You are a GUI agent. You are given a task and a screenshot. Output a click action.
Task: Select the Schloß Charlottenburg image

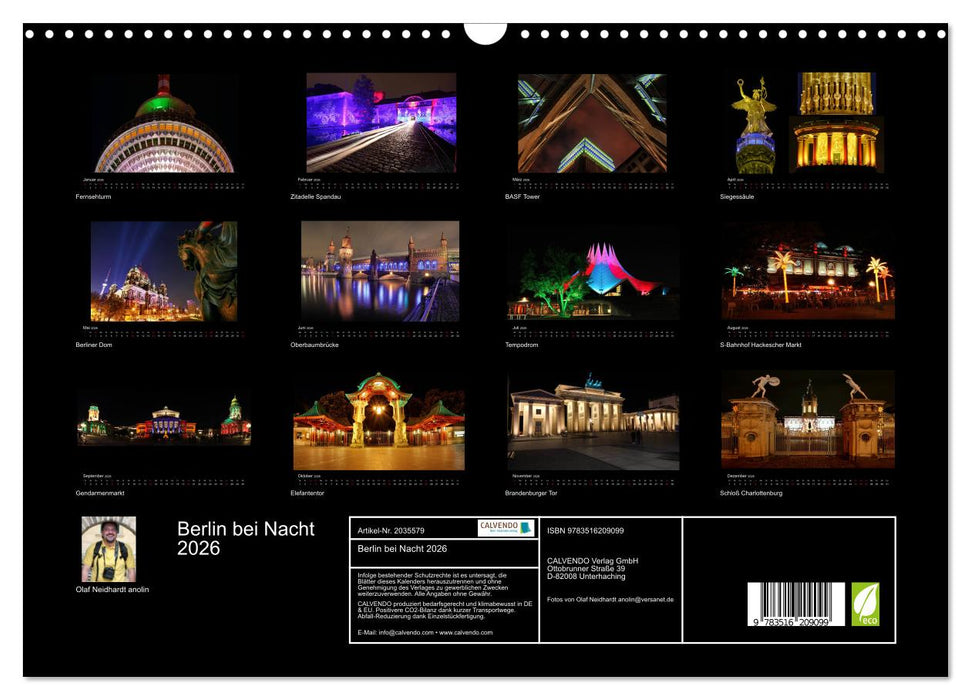(x=802, y=420)
